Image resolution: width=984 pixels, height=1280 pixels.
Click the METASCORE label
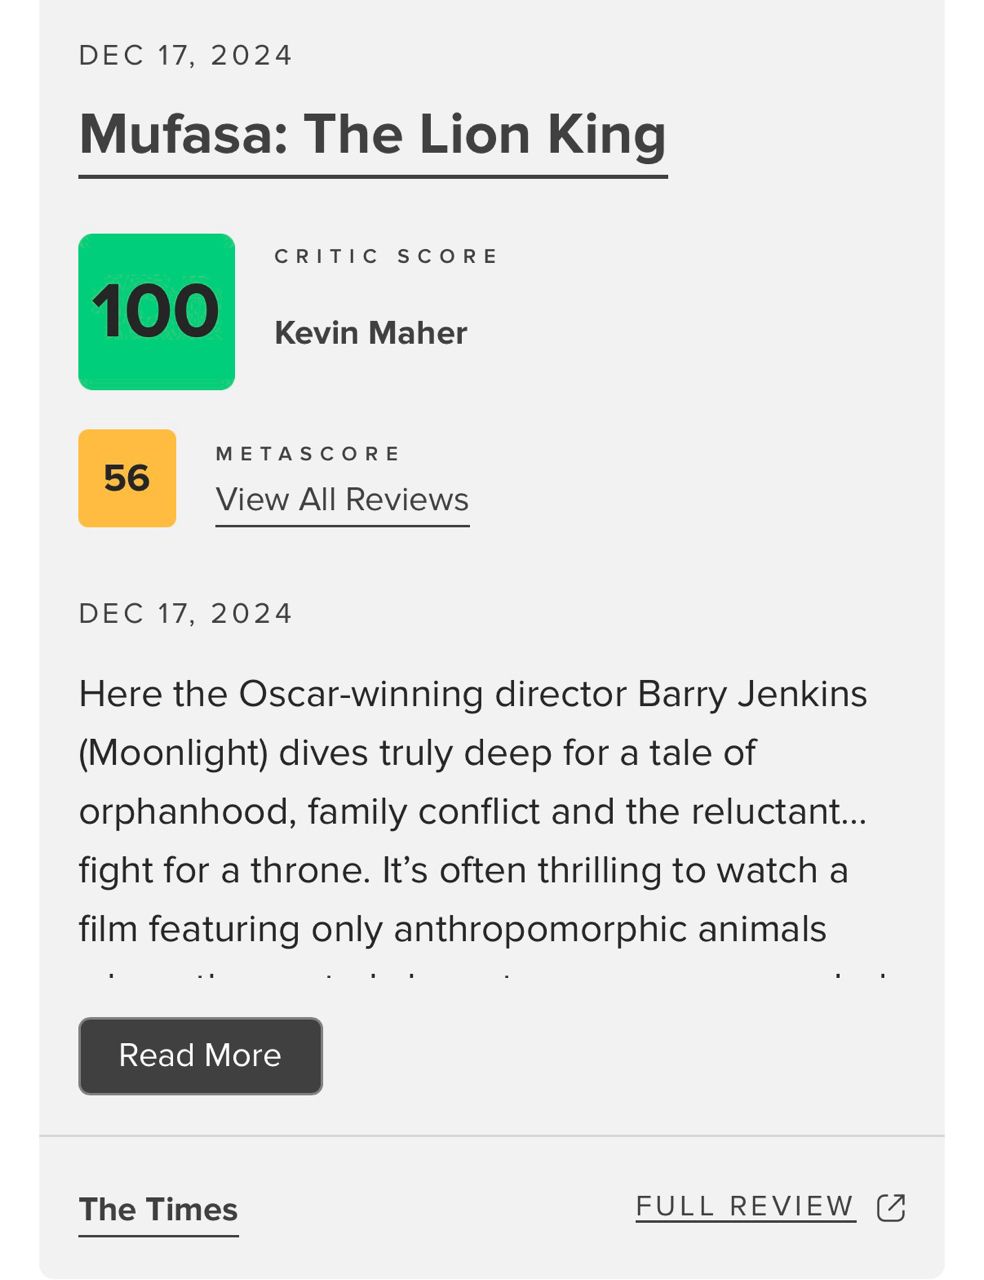(x=308, y=454)
